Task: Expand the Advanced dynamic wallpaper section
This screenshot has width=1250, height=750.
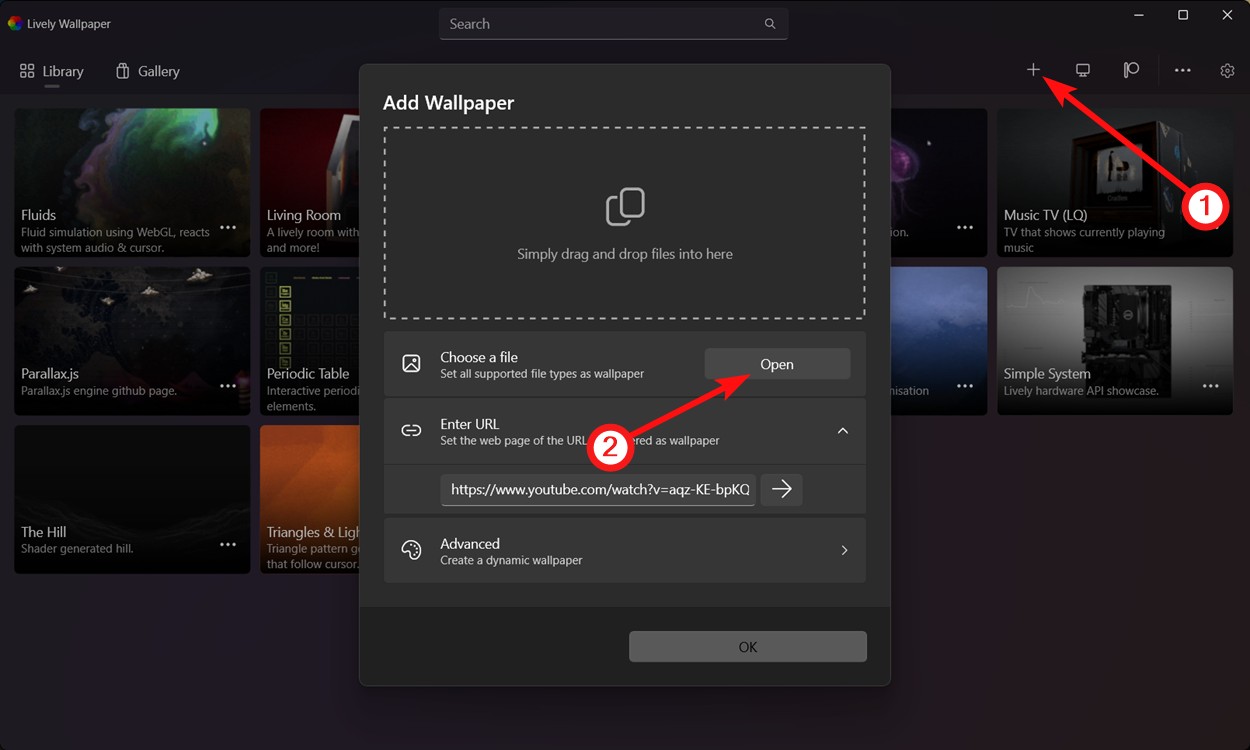Action: 843,550
